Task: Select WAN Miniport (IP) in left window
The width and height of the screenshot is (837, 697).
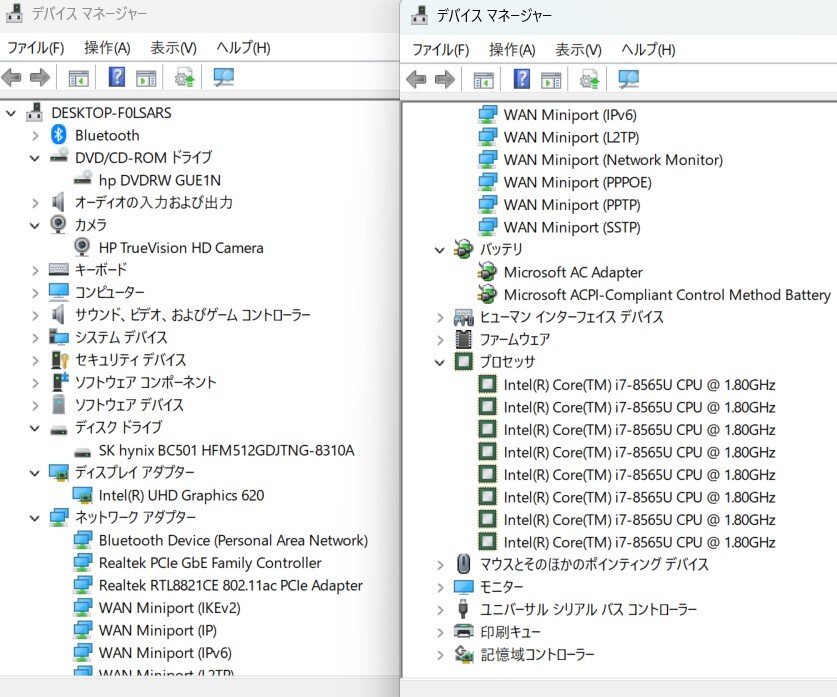Action: point(158,630)
